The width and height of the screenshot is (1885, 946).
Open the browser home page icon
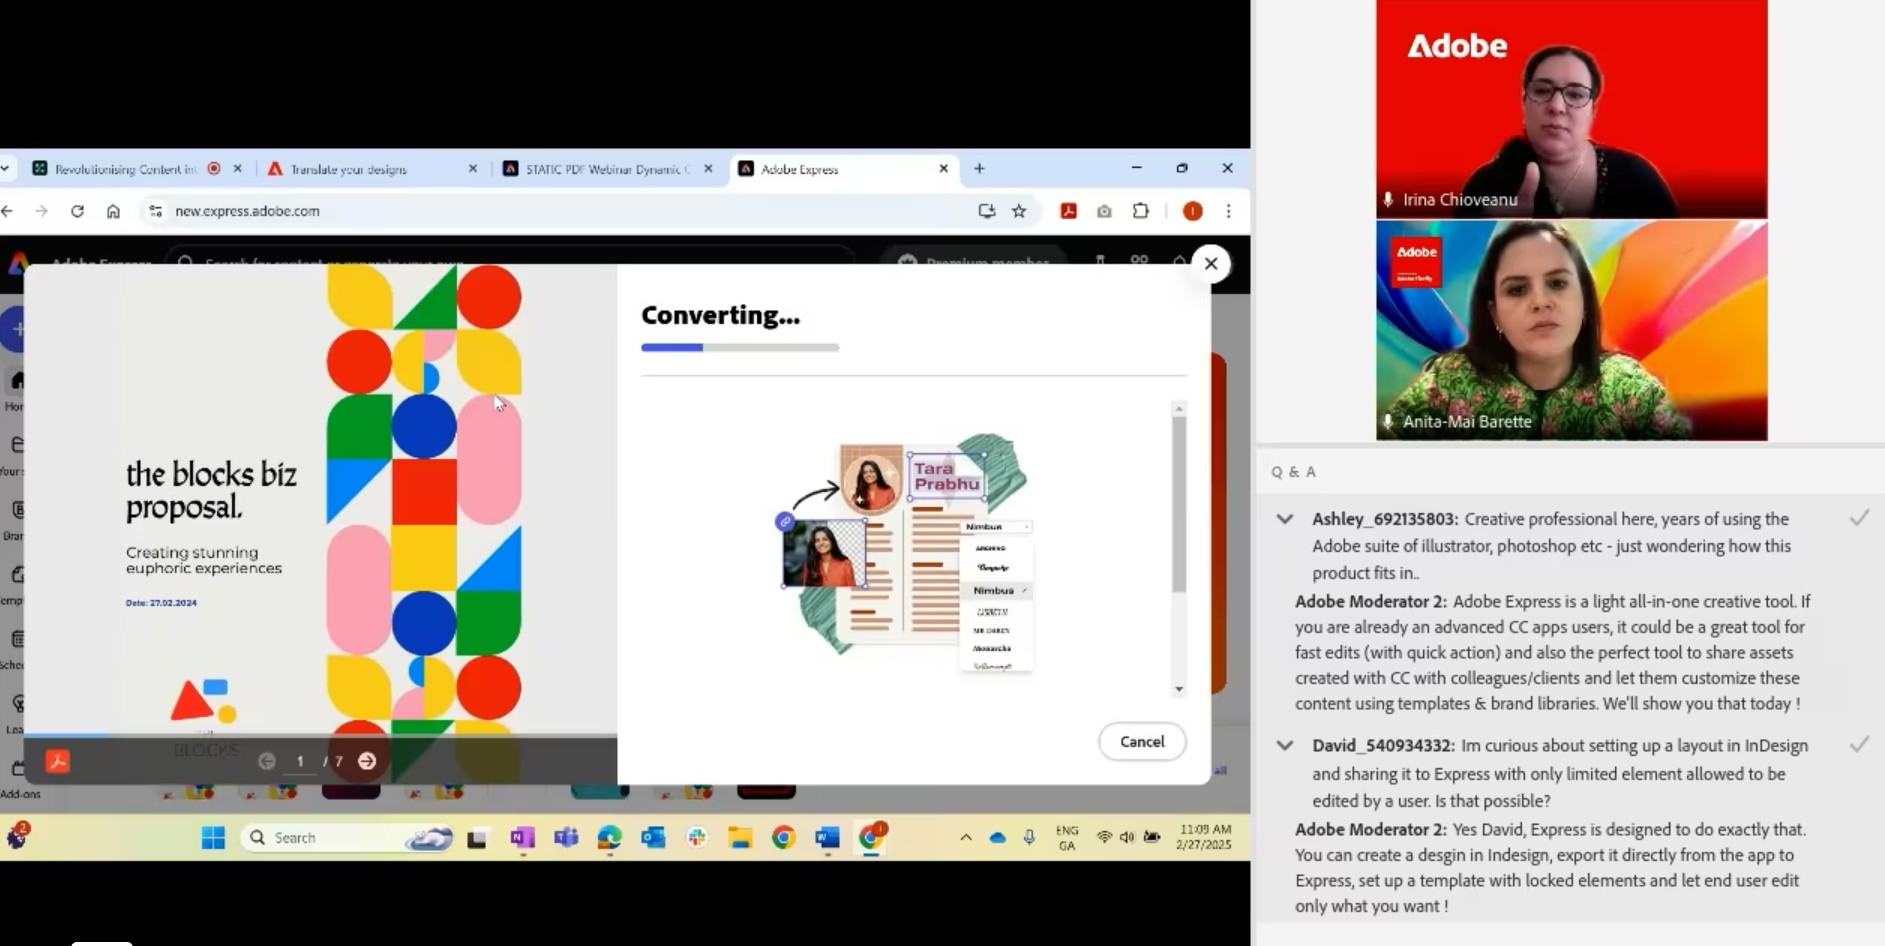click(x=113, y=211)
